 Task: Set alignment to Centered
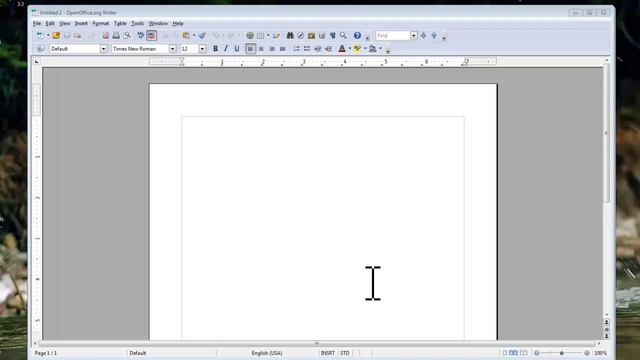[x=261, y=49]
